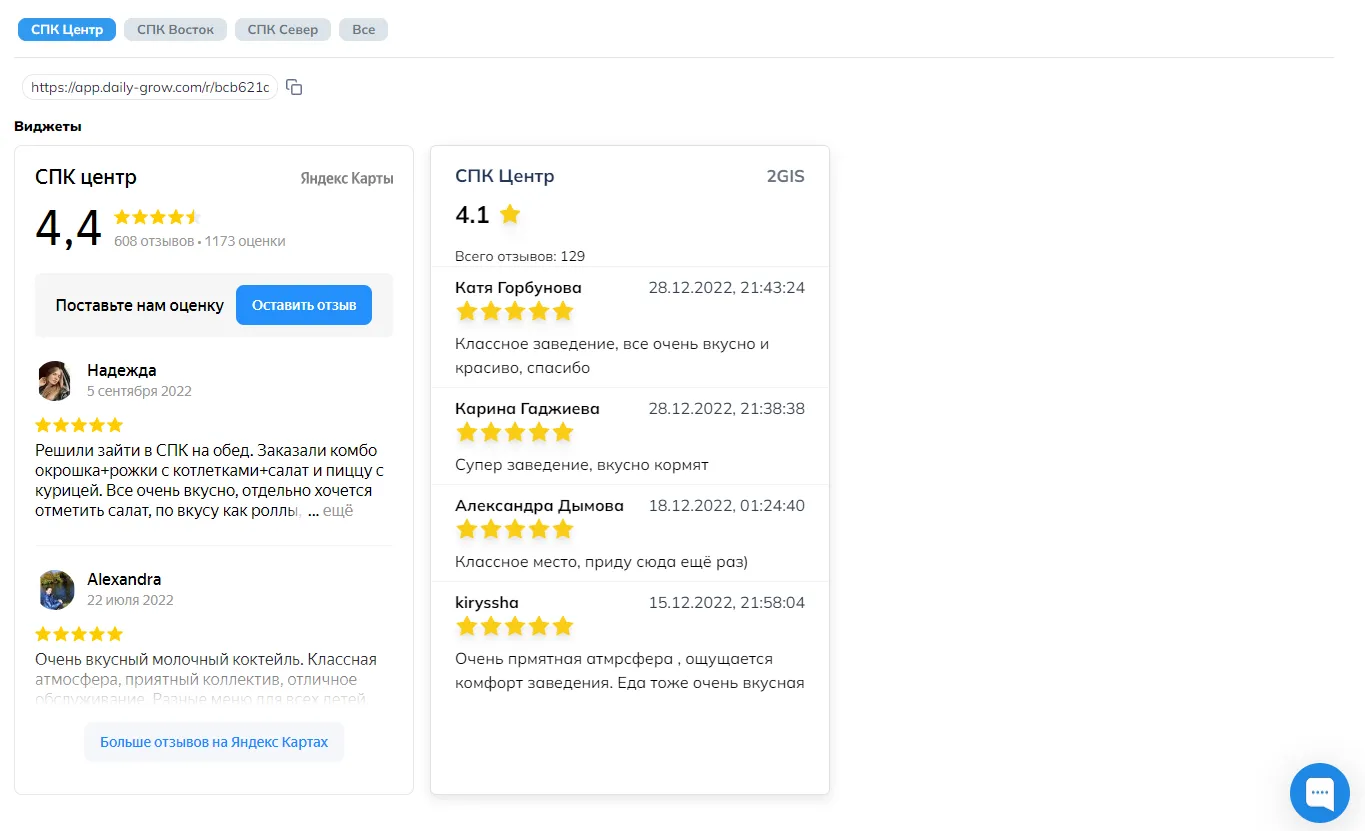1365x831 pixels.
Task: Expand Надежда's review with ещё
Action: (x=337, y=511)
